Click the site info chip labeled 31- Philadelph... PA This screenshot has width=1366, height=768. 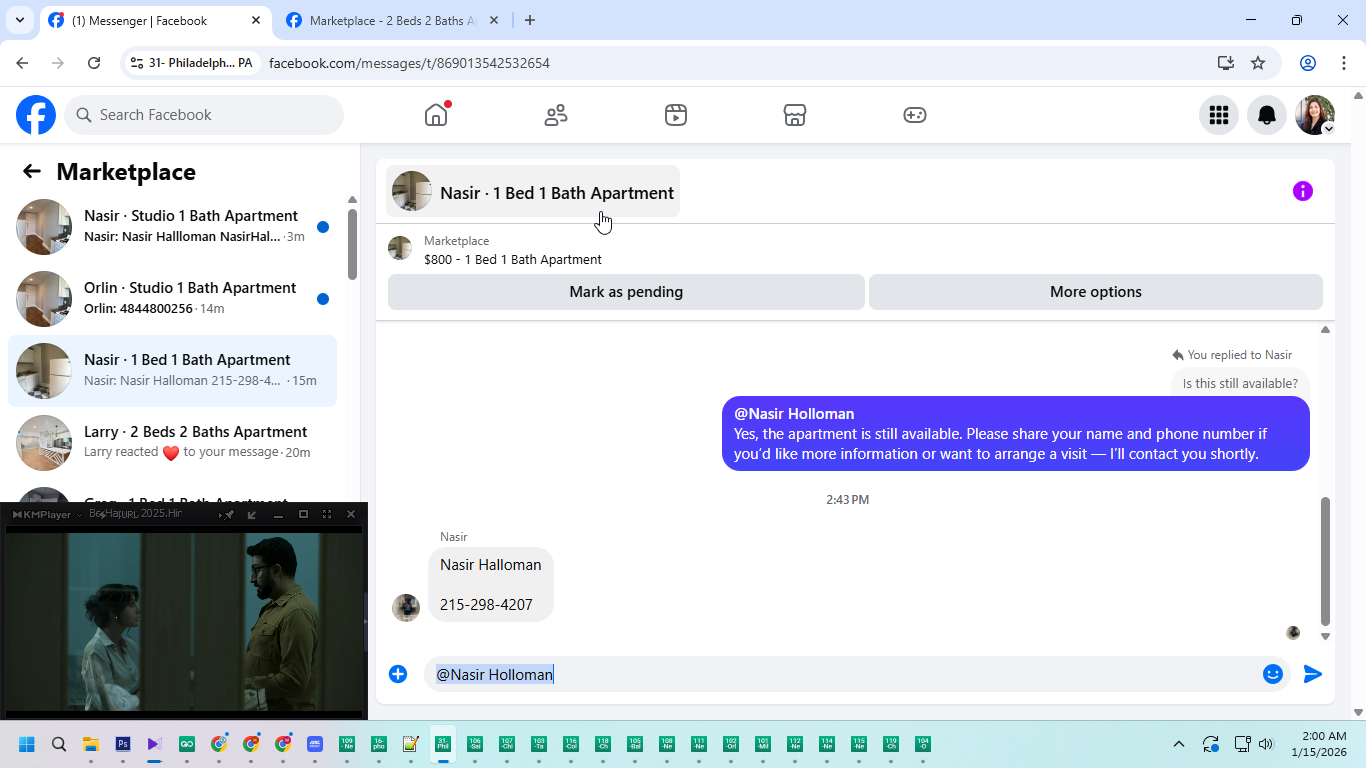(192, 63)
